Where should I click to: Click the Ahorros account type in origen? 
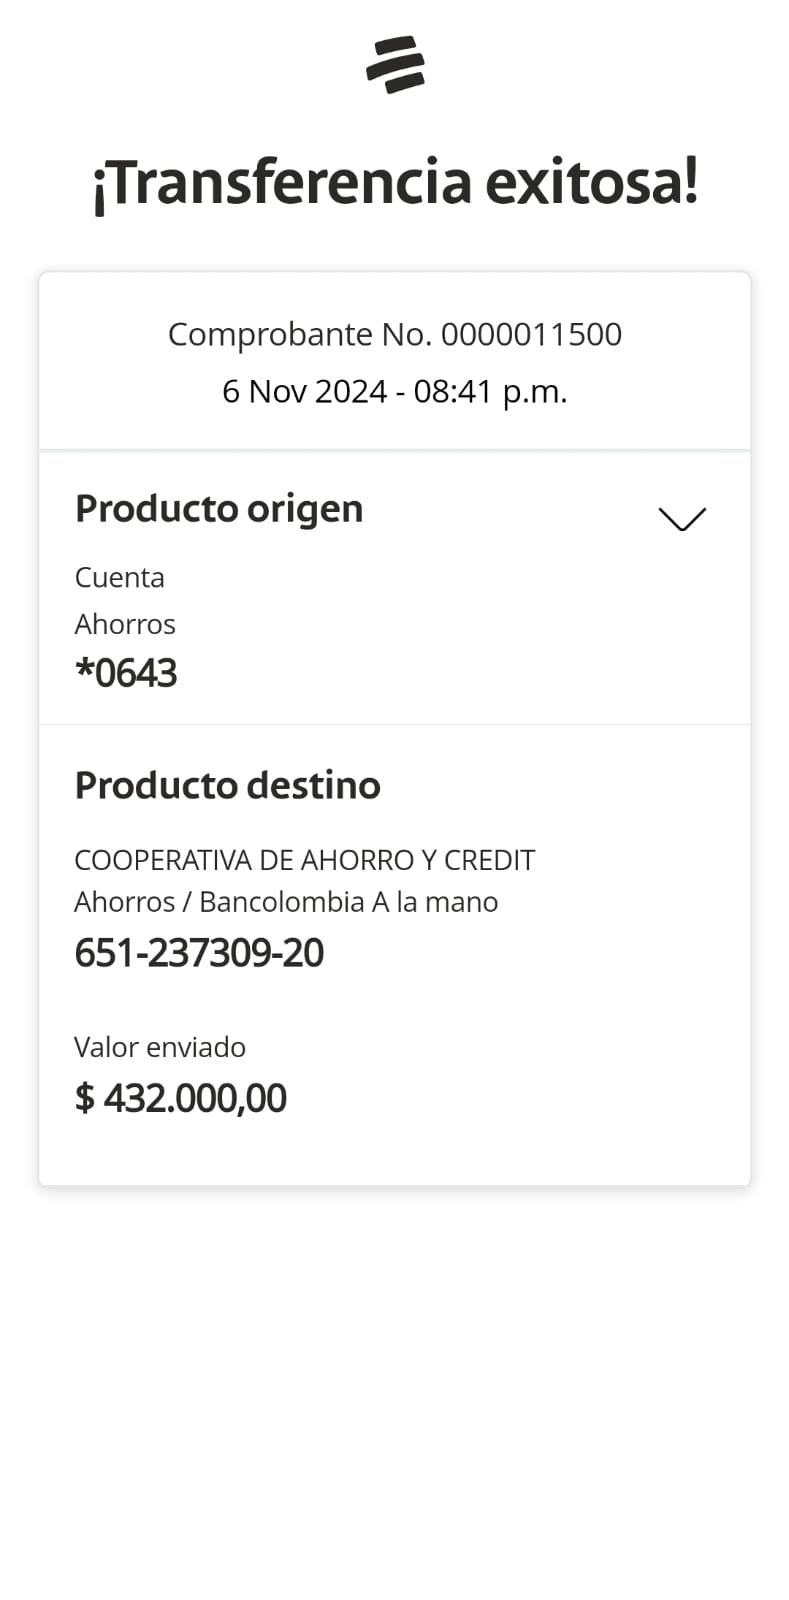tap(125, 624)
